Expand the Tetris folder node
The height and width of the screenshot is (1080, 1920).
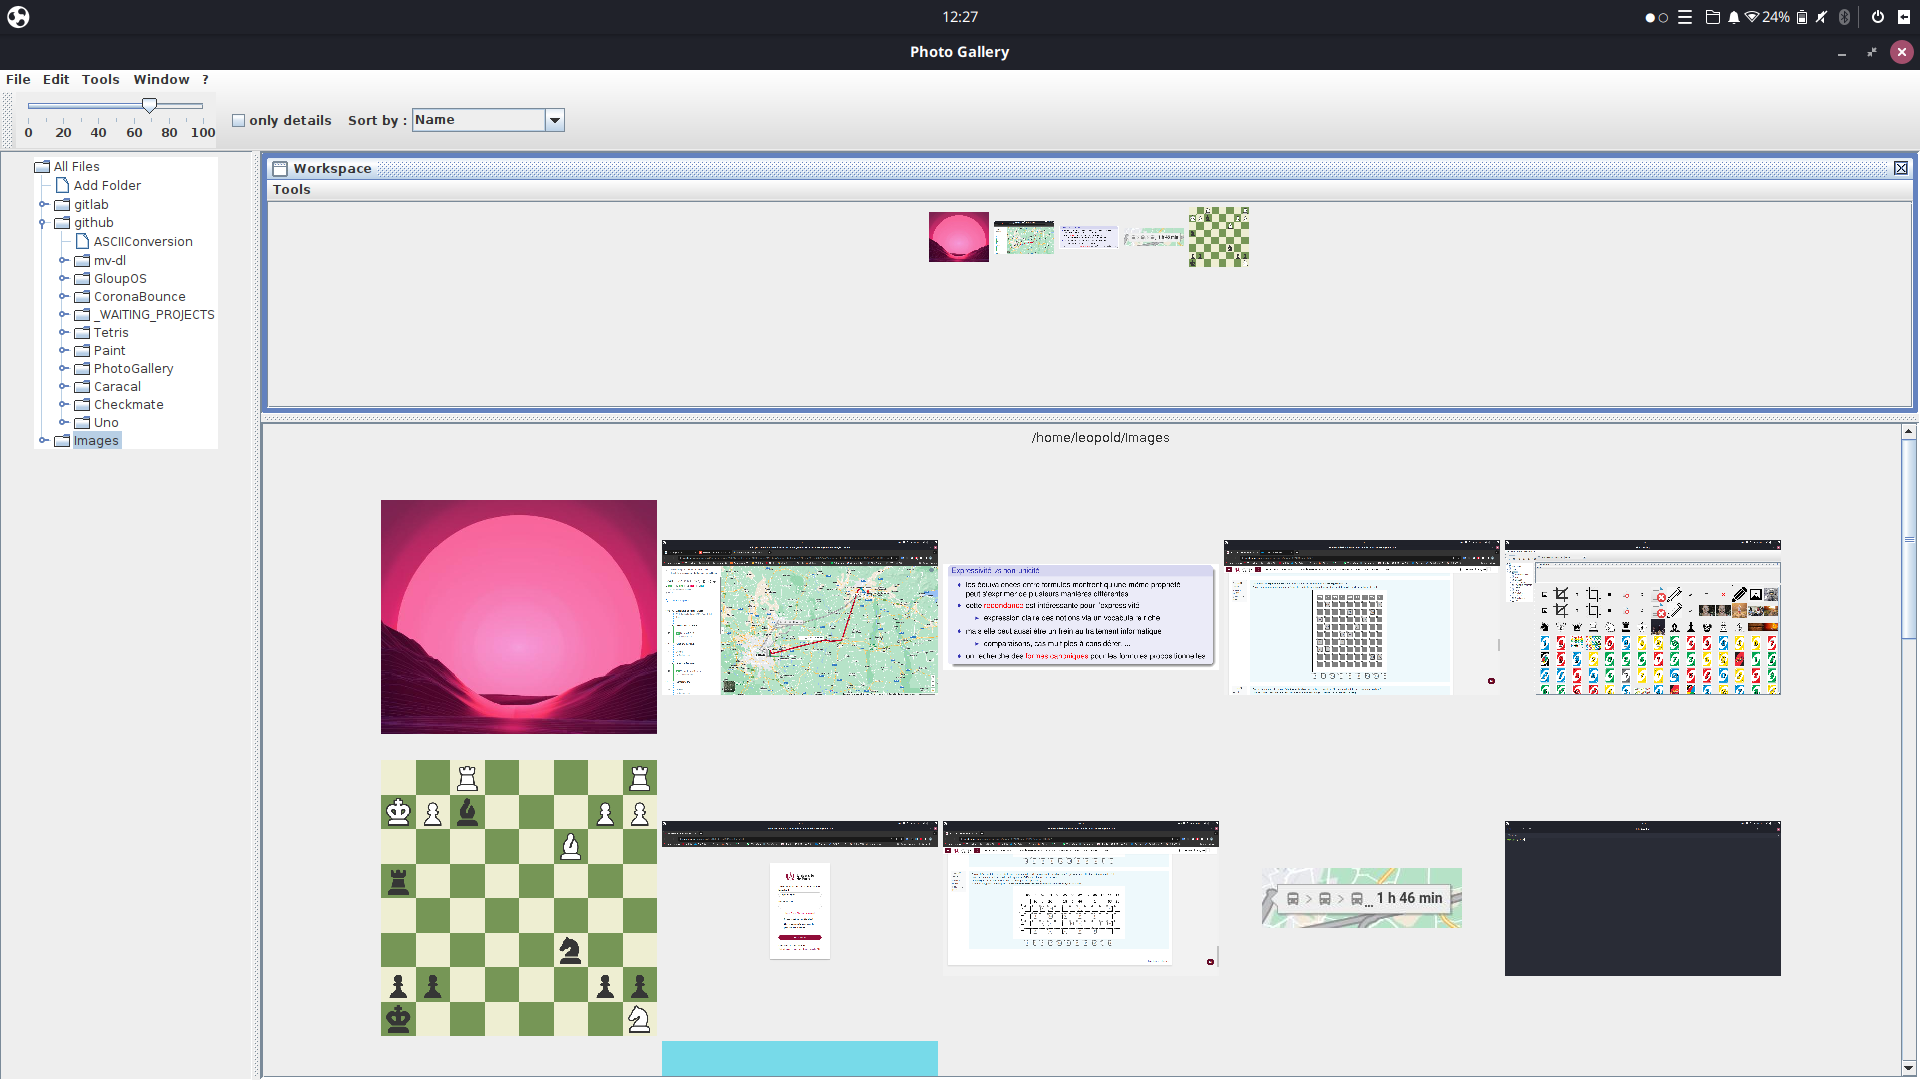click(x=64, y=333)
